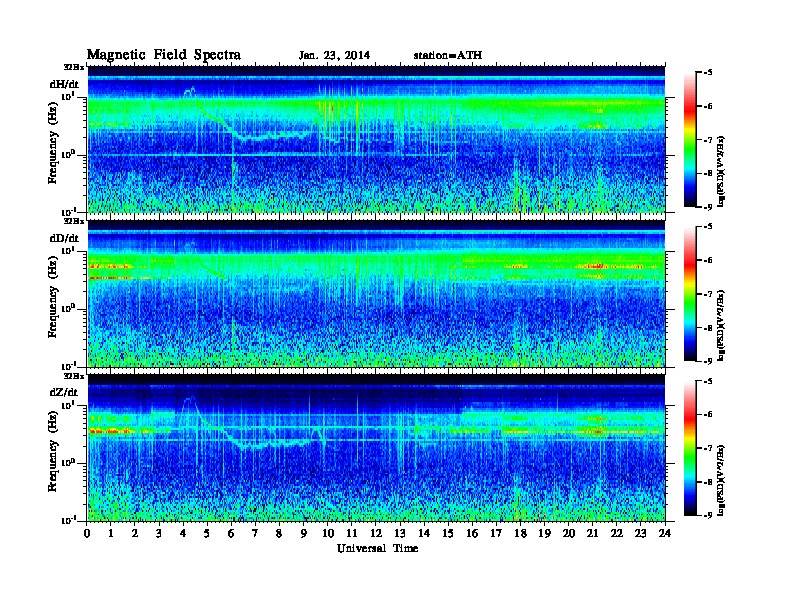
Task: Select the dD/dt panel label
Action: click(64, 238)
